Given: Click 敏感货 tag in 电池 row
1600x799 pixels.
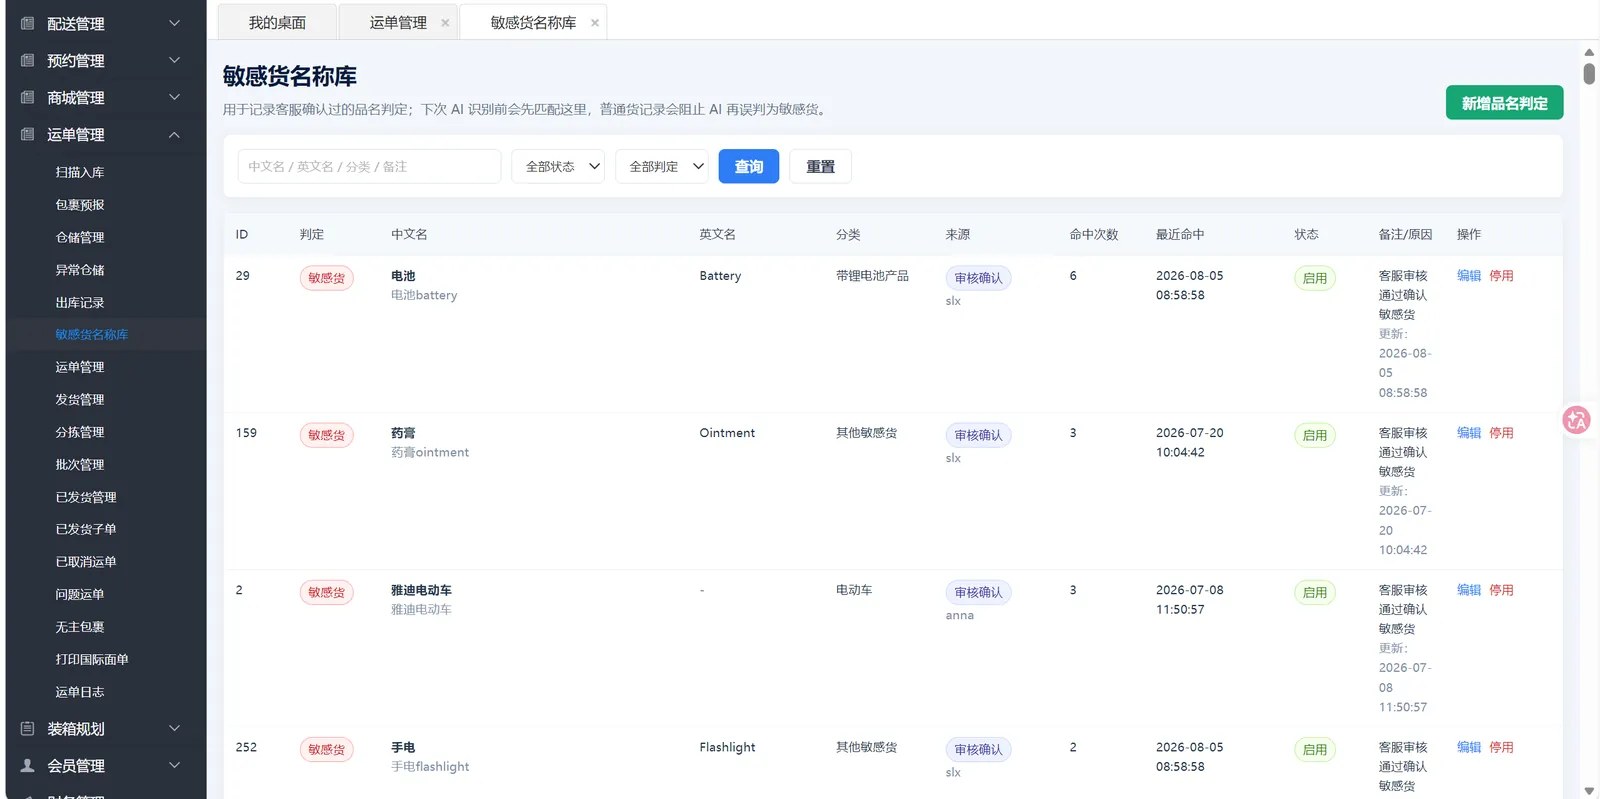Looking at the screenshot, I should pos(326,278).
